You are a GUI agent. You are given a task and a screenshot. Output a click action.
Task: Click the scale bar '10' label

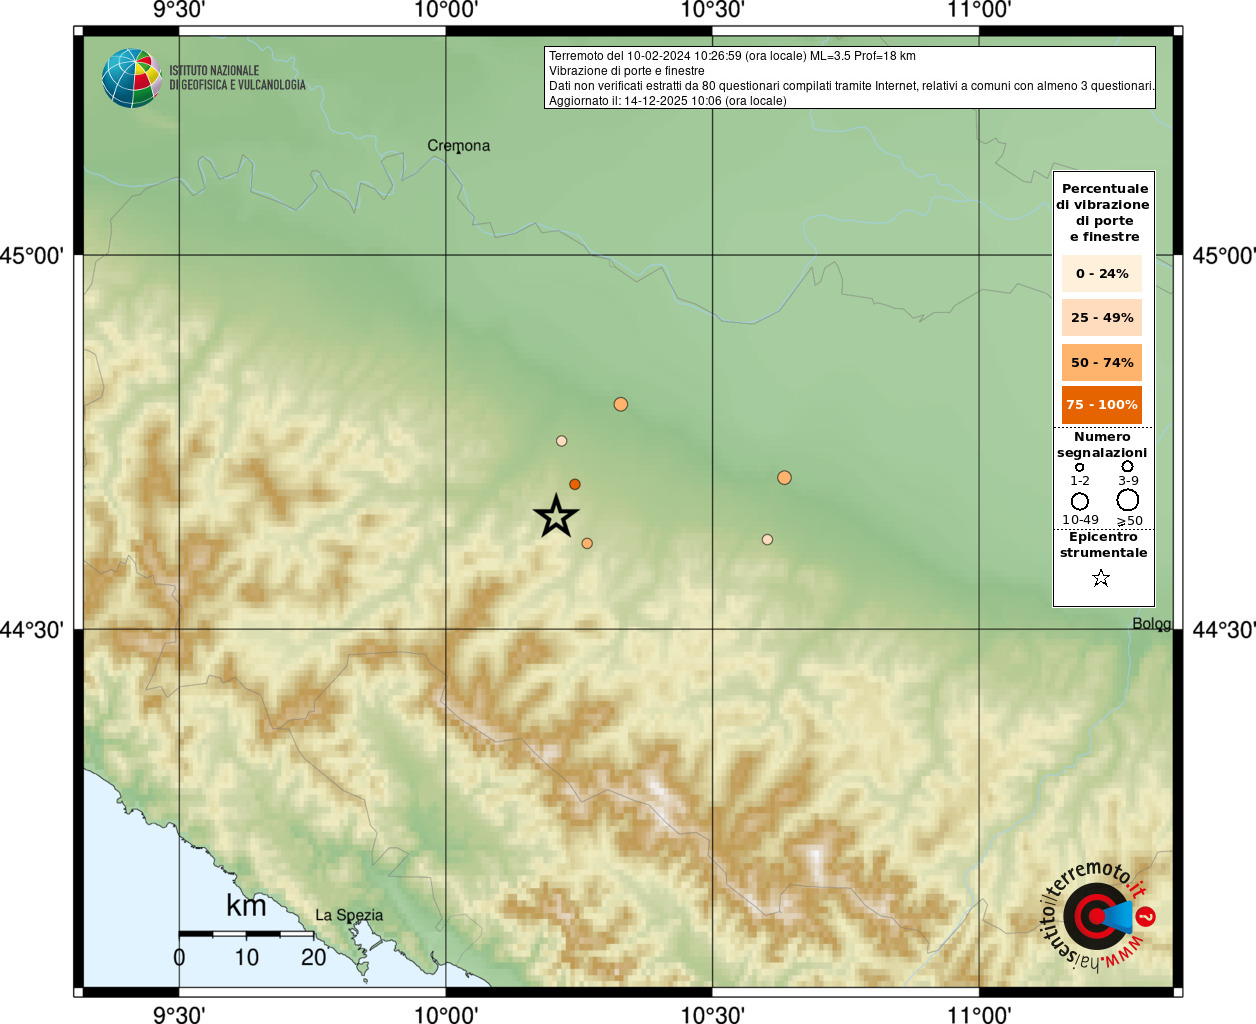tap(247, 958)
